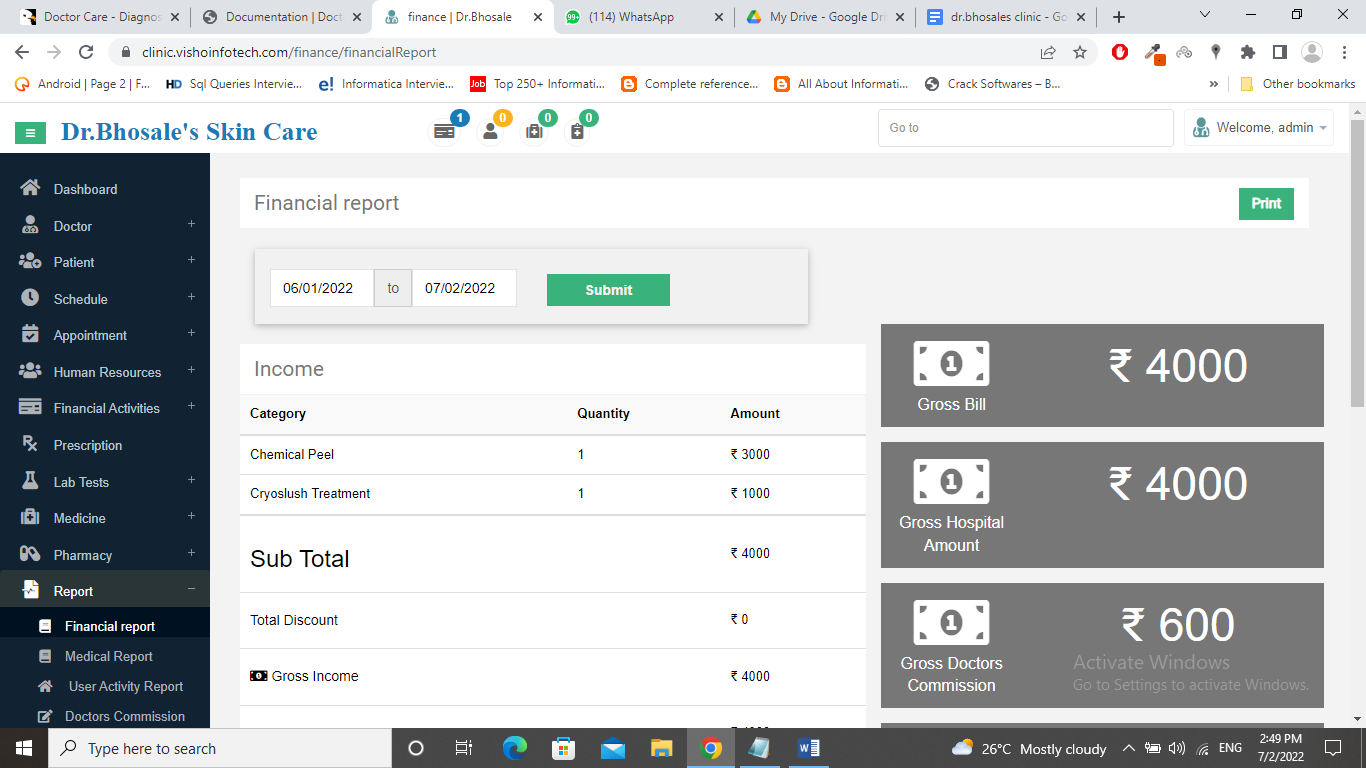Click the Prescription Rx icon in sidebar
Viewport: 1366px width, 768px height.
[x=30, y=445]
